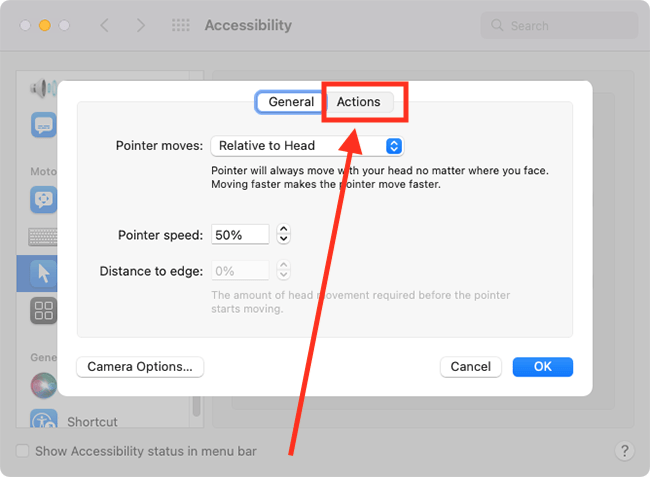
Task: Increase pointer speed with stepper up arrow
Action: 284,229
